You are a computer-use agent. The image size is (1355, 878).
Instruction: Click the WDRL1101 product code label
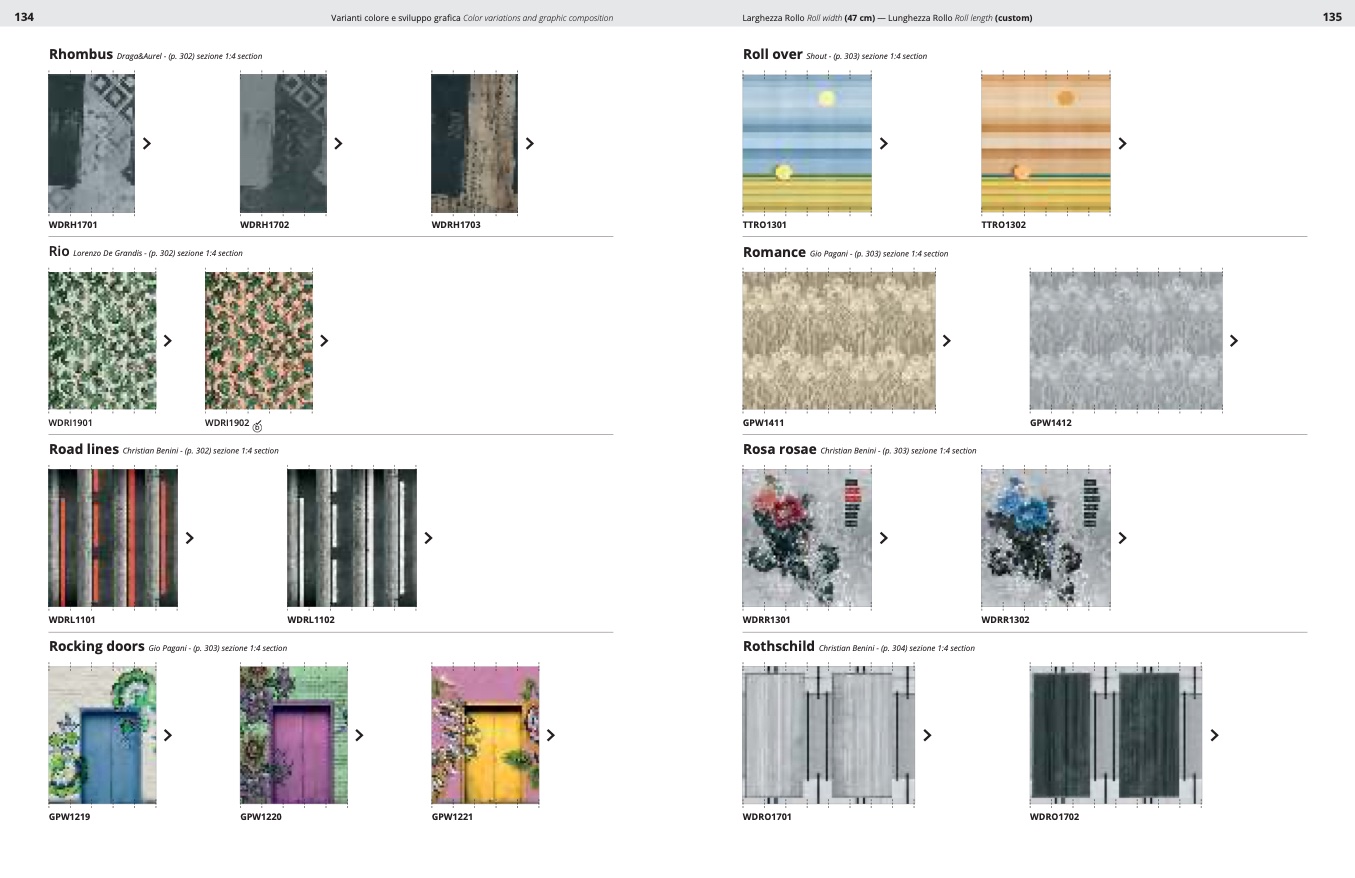[72, 620]
